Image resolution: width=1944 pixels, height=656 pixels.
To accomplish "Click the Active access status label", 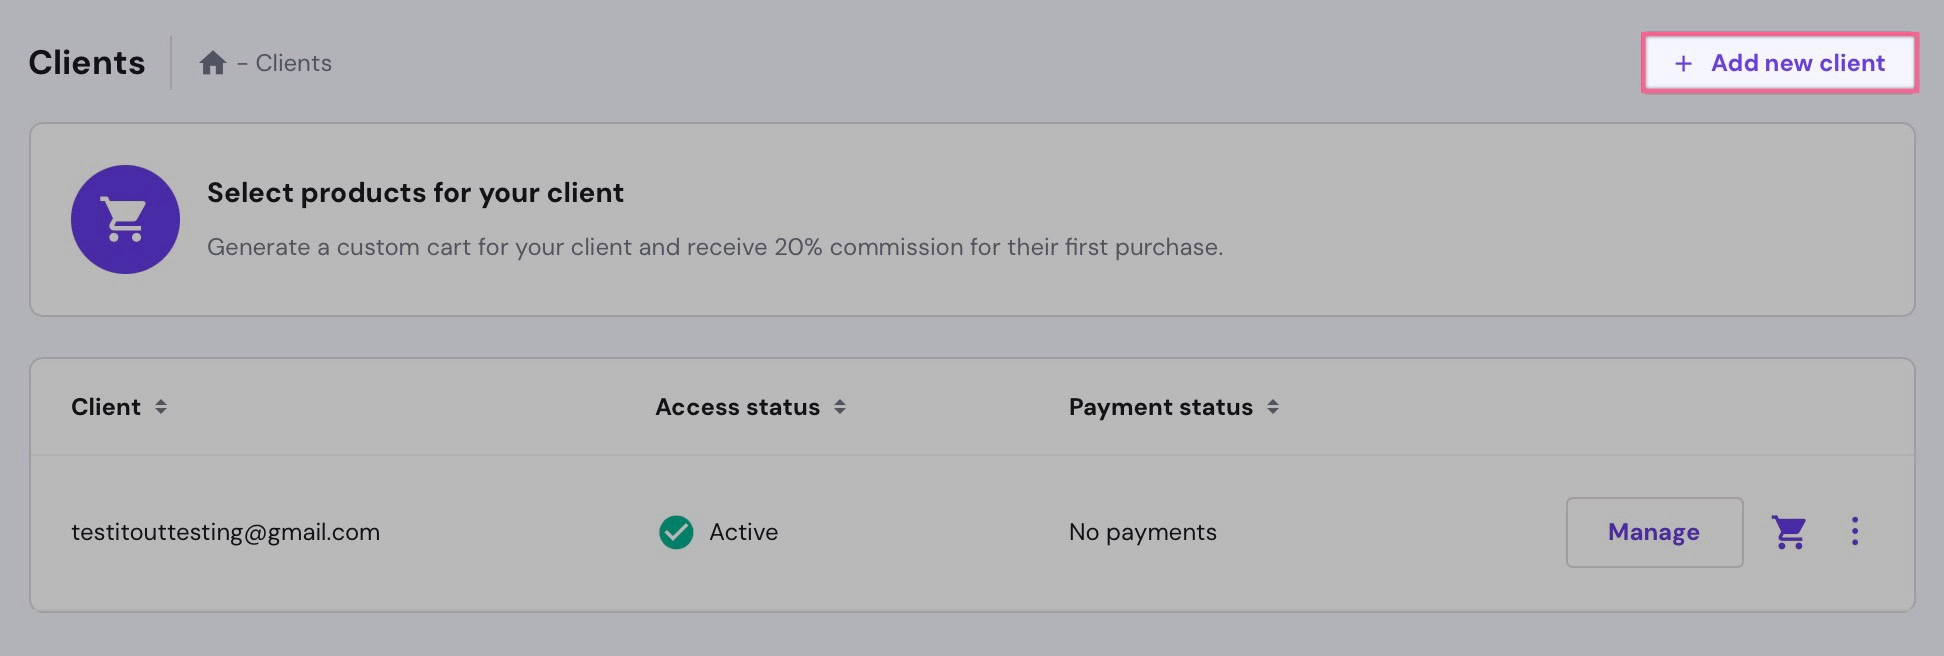I will pyautogui.click(x=743, y=532).
